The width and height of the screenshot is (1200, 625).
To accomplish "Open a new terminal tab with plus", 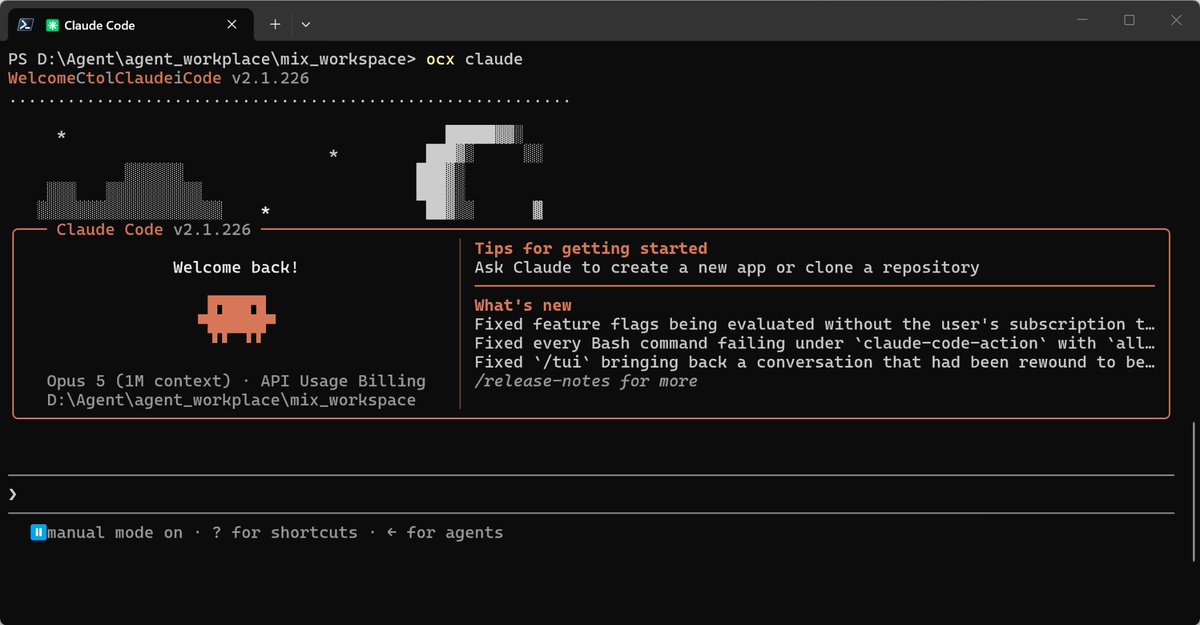I will (x=275, y=24).
